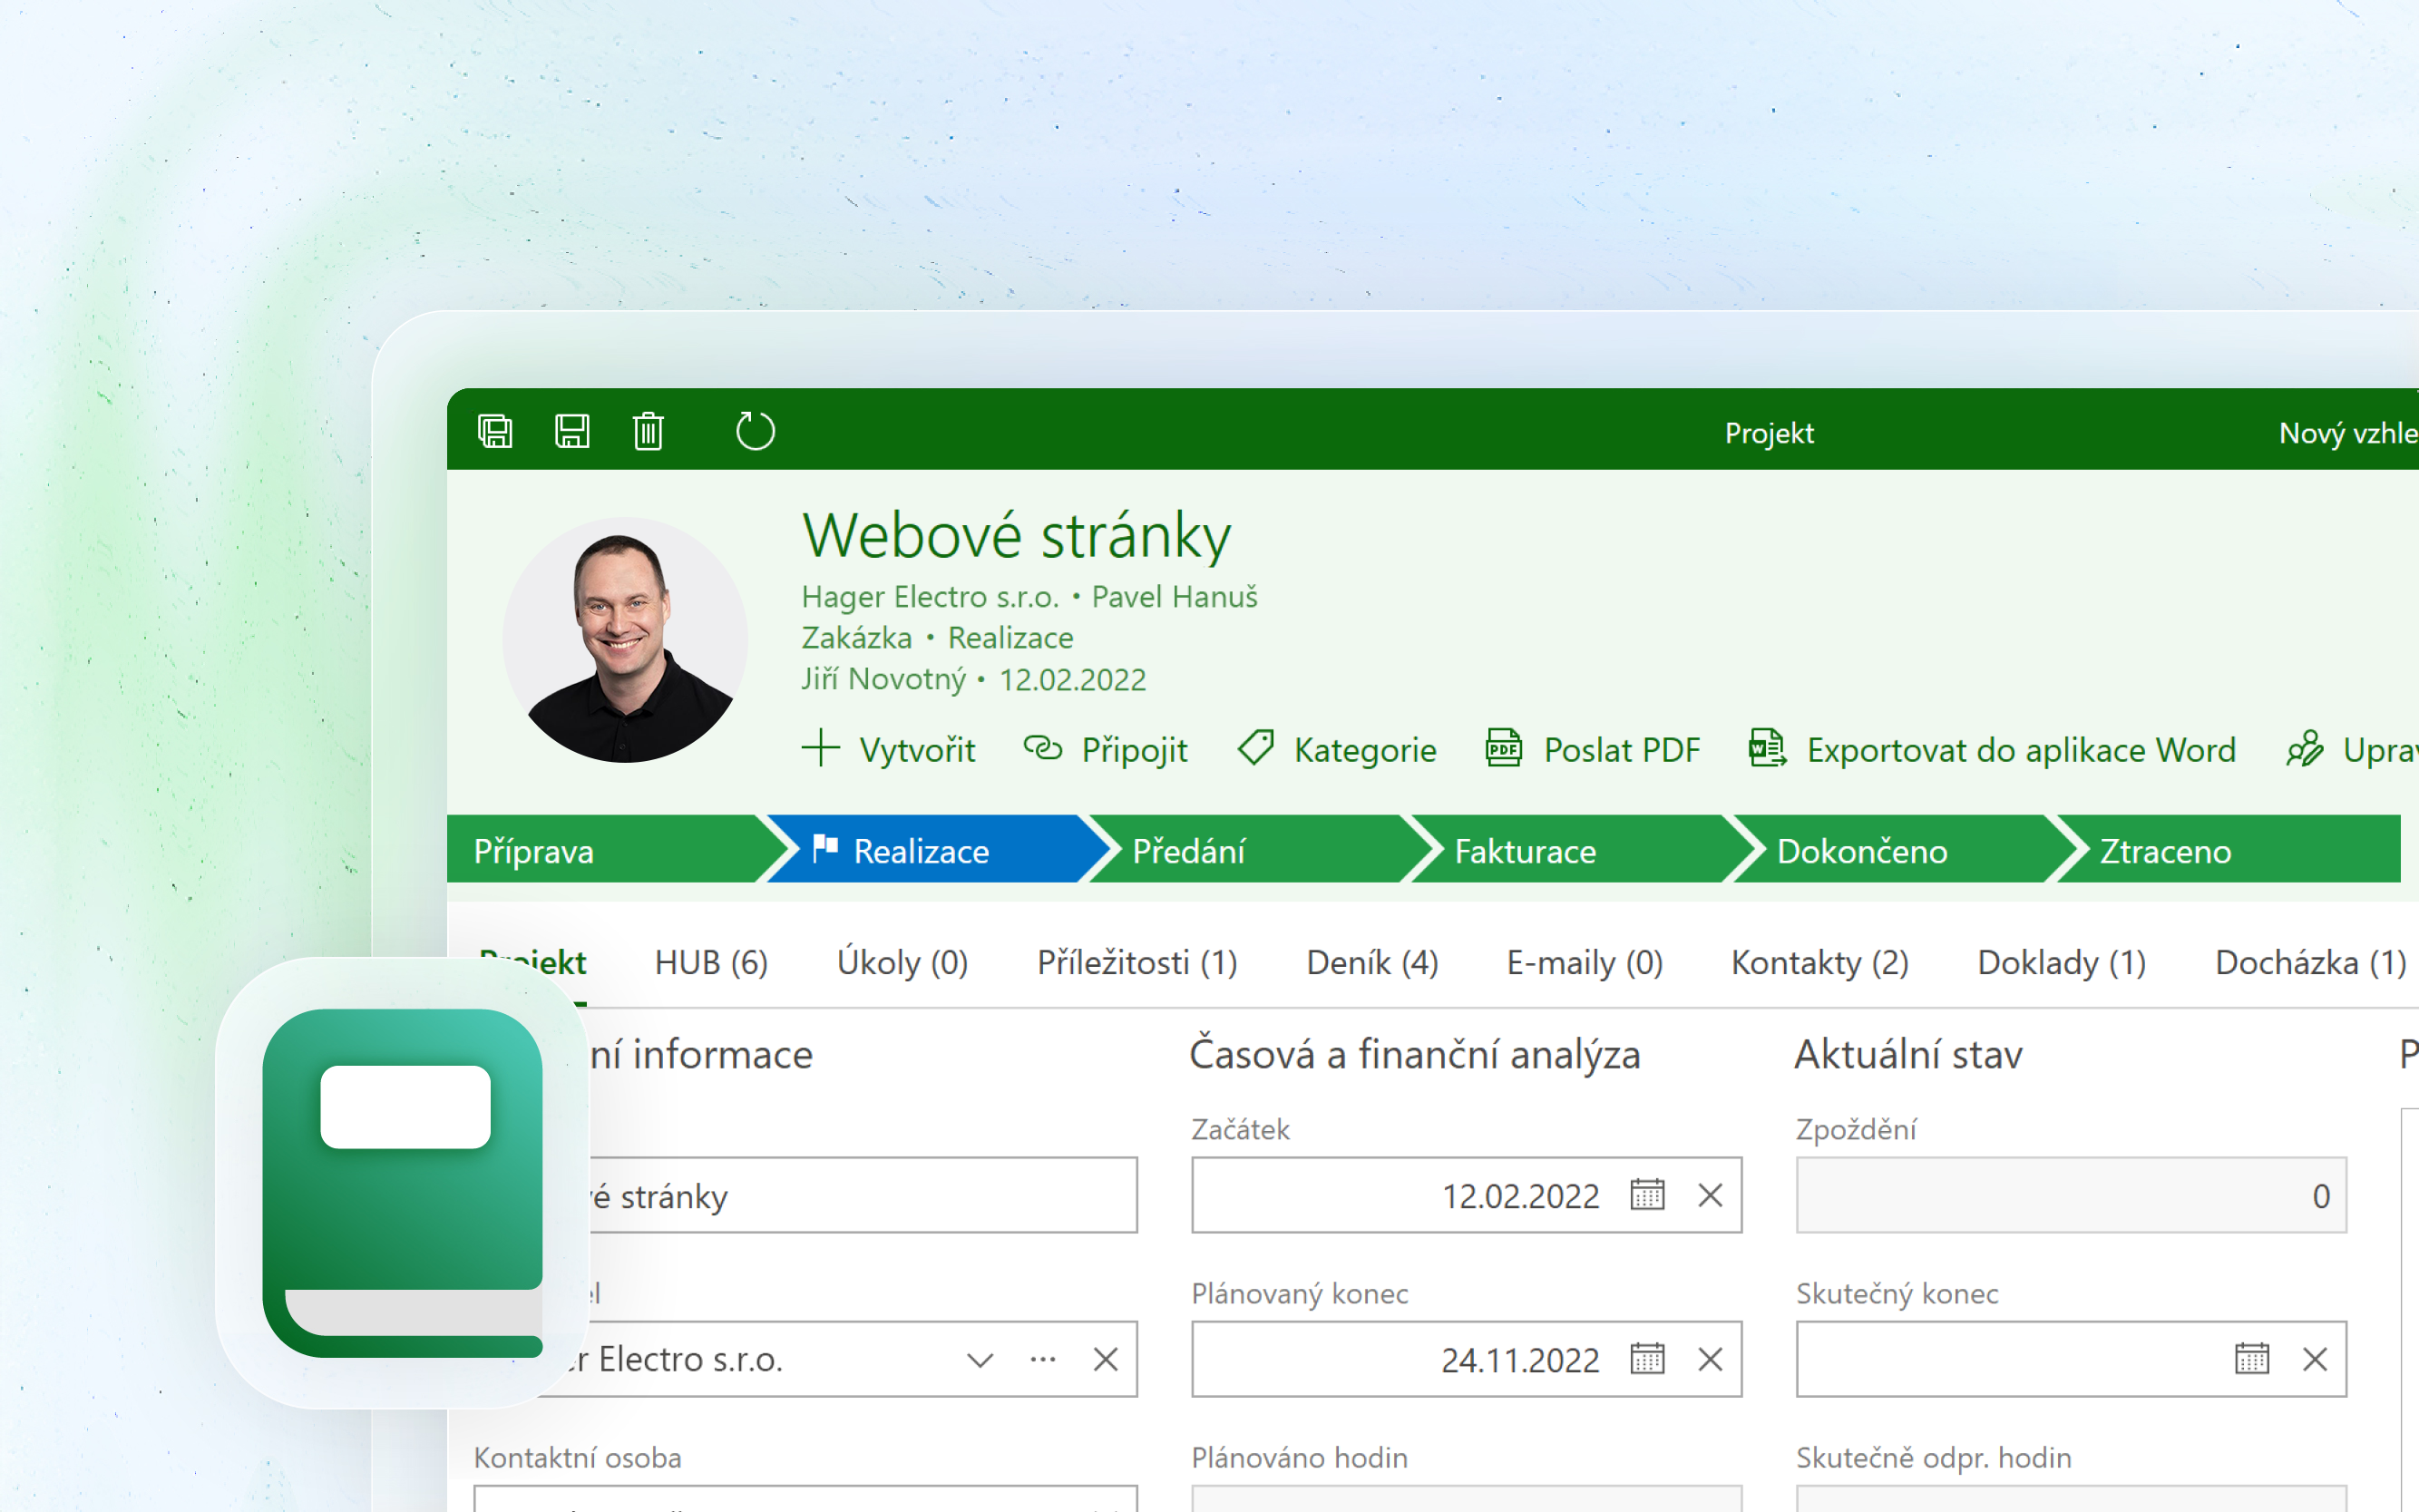
Task: Click the link icon next to Připojit
Action: pyautogui.click(x=1042, y=748)
